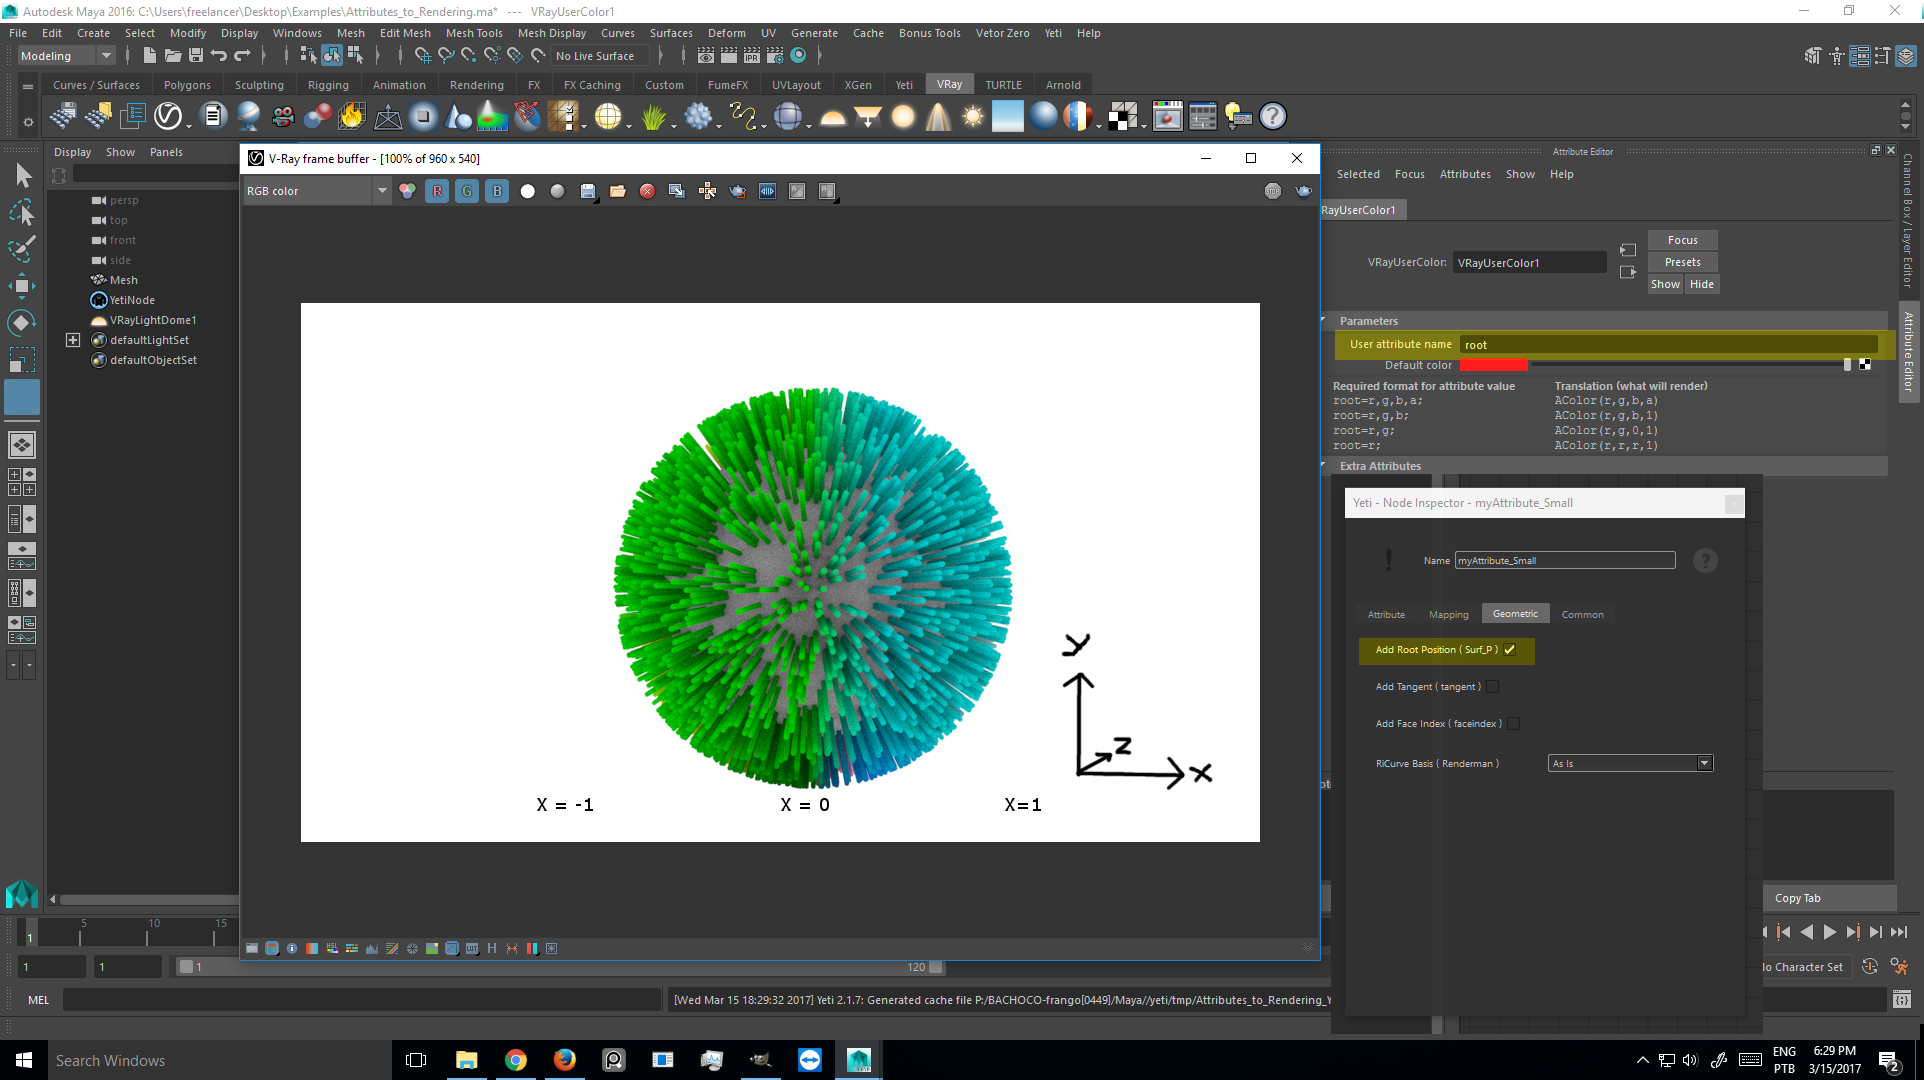Viewport: 1924px width, 1080px height.
Task: Click the white circle alpha channel icon
Action: click(x=528, y=191)
